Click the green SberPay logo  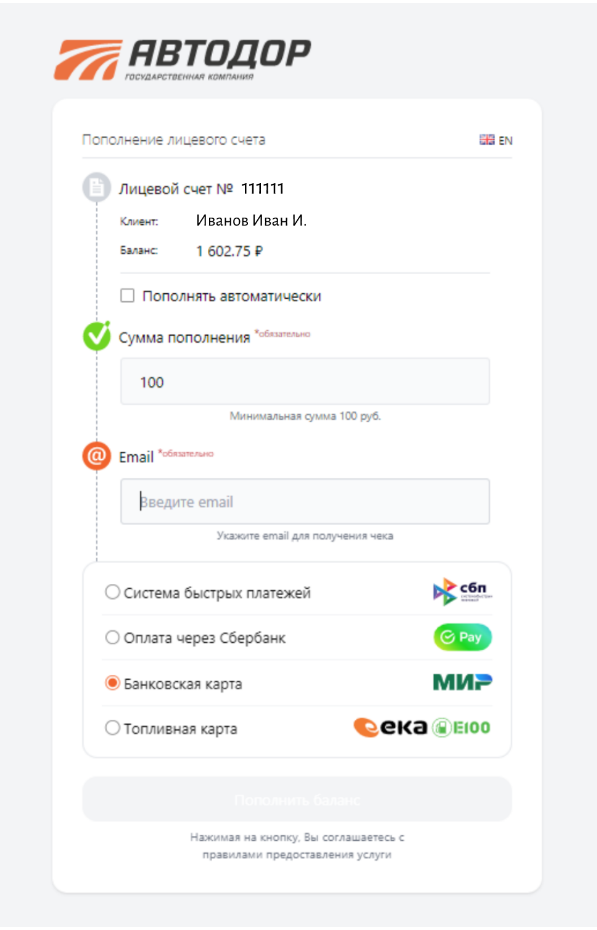tap(462, 637)
